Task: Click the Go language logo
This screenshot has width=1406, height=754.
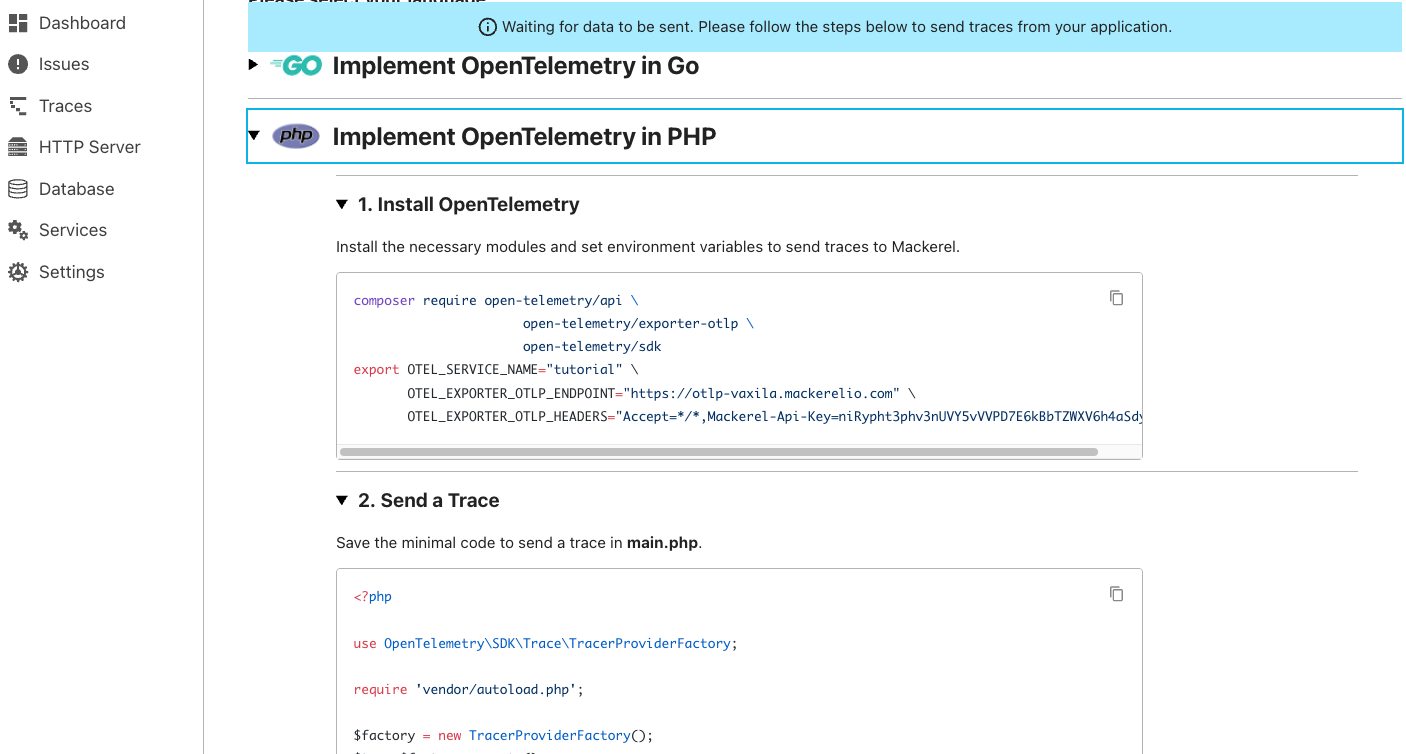Action: tap(296, 66)
